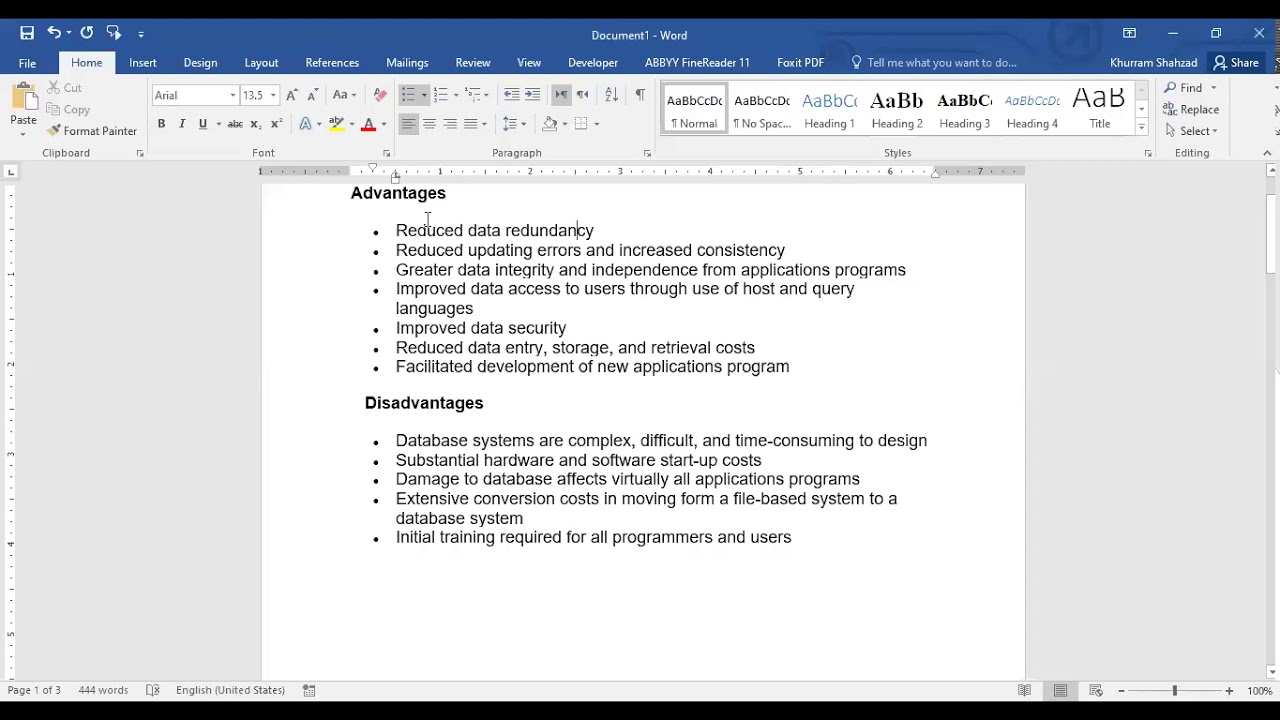The height and width of the screenshot is (720, 1280).
Task: Open the ABBYY FineReader 11 tab
Action: click(697, 63)
